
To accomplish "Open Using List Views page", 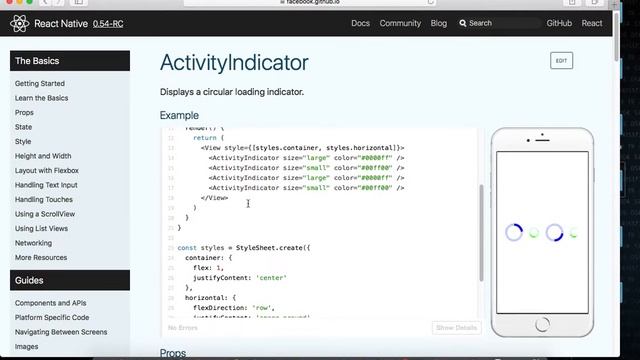I will (41, 229).
